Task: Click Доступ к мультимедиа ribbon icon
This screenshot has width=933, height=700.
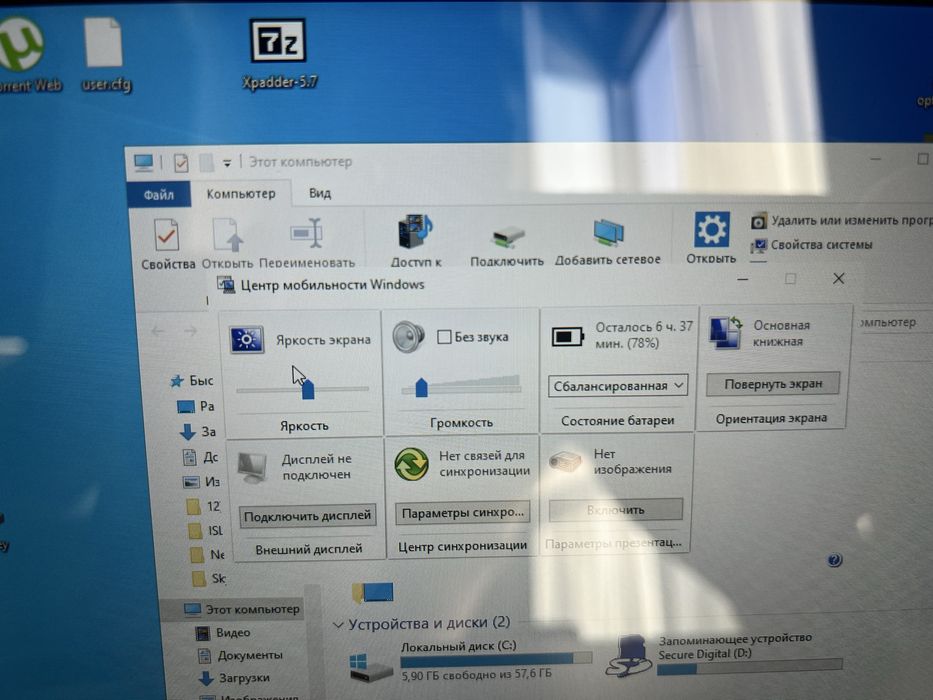Action: [x=415, y=232]
